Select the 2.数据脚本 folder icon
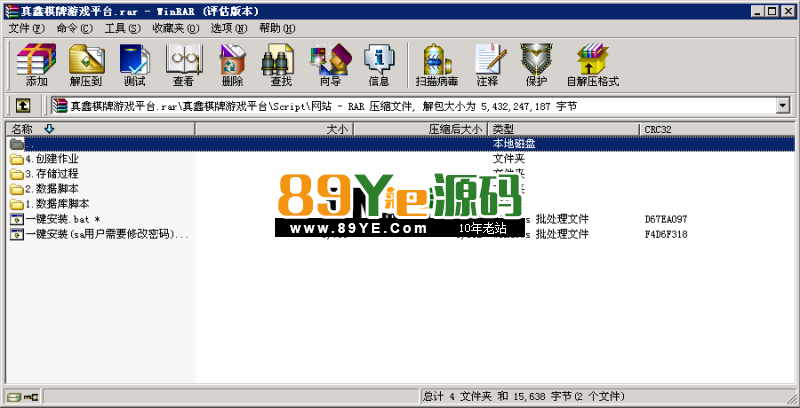The image size is (800, 408). coord(17,189)
